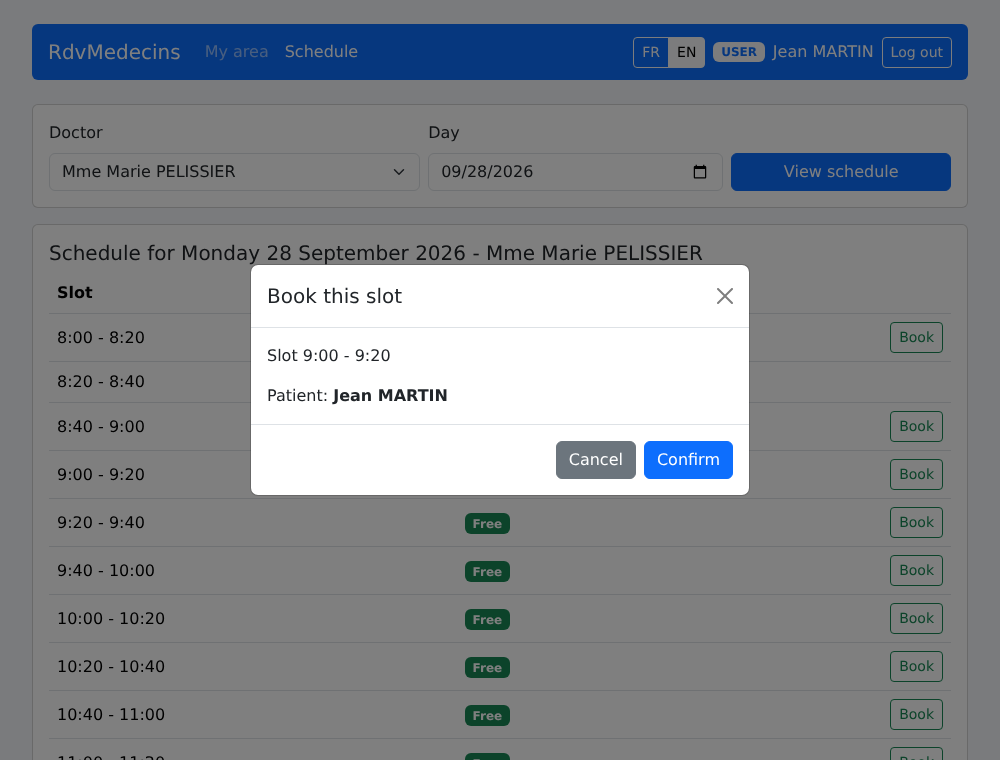Focus the Day date field
1000x760 pixels.
click(575, 172)
